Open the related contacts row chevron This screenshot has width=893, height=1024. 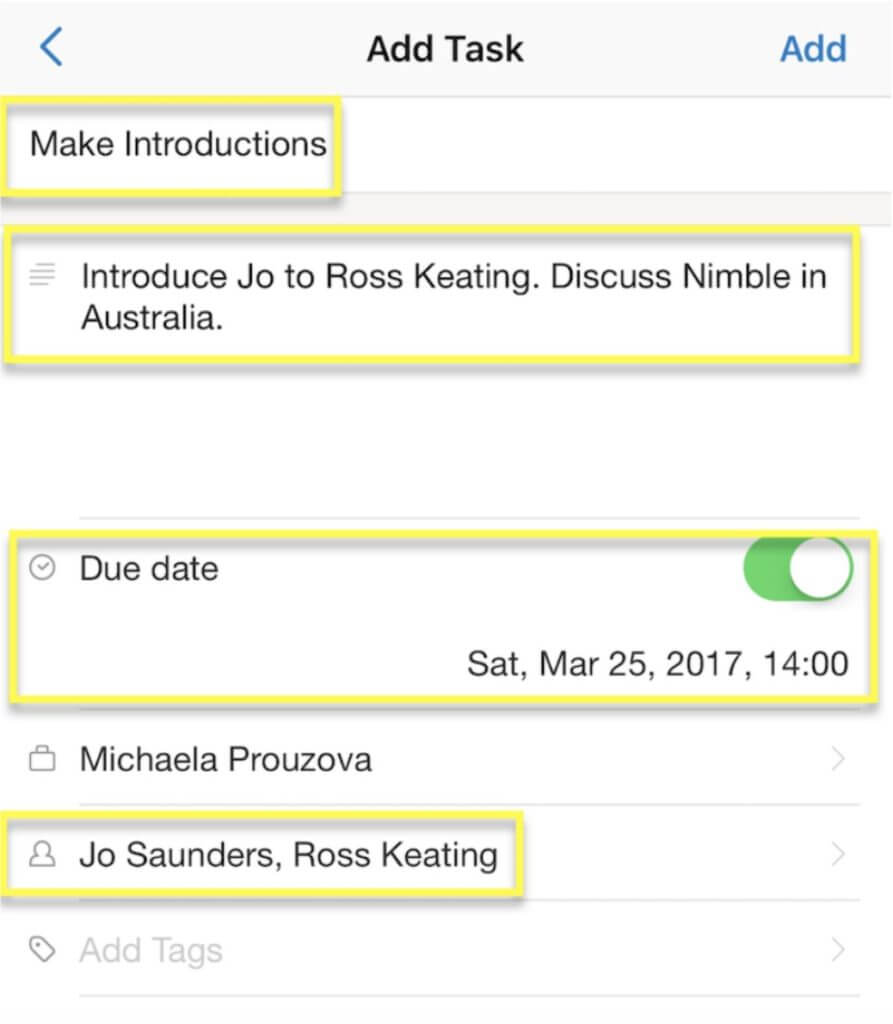coord(838,855)
